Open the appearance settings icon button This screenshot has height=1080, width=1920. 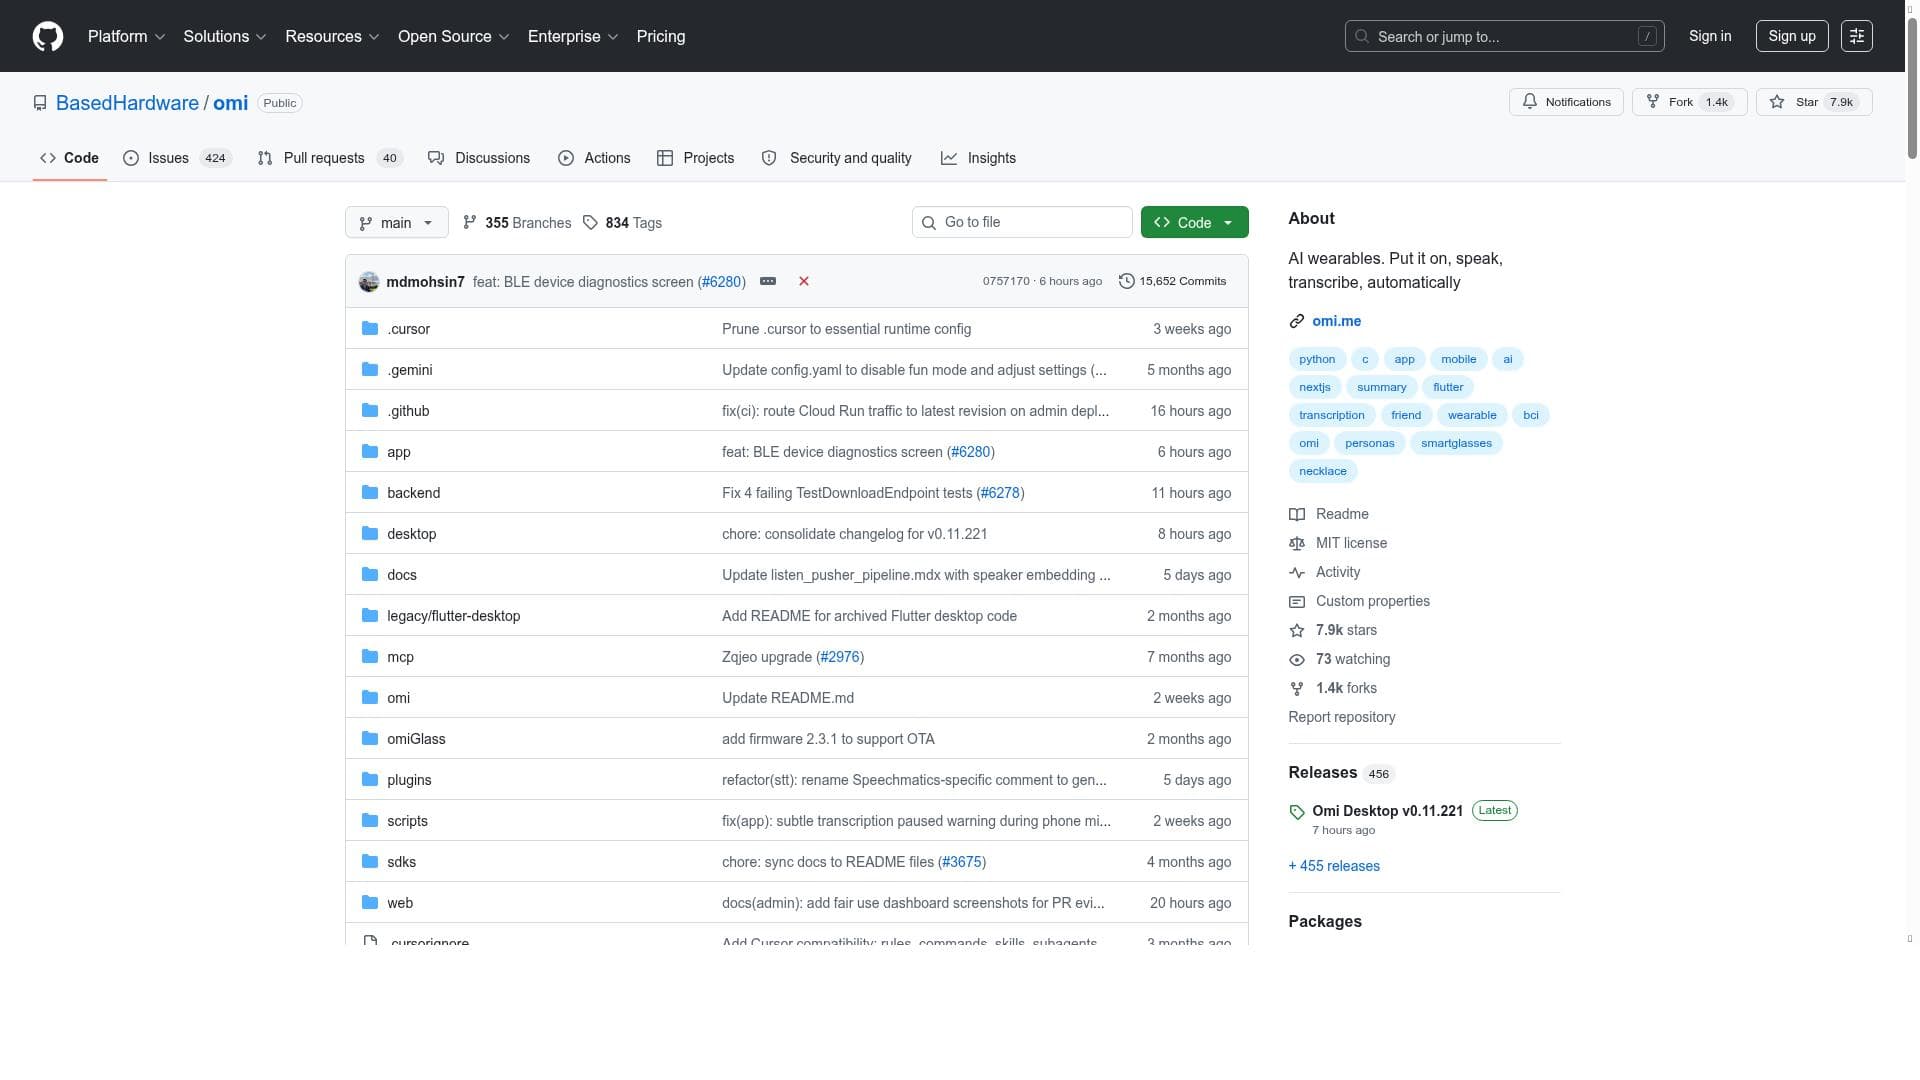[1857, 36]
